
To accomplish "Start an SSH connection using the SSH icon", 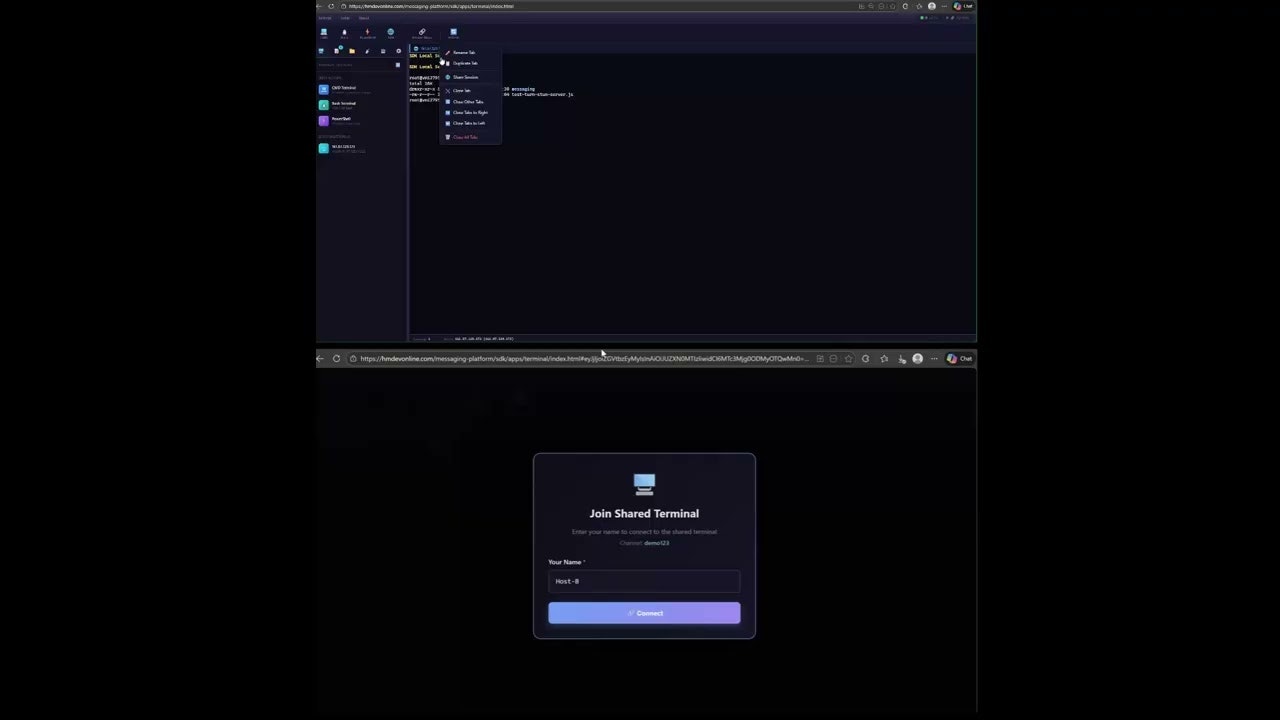I will click(391, 32).
